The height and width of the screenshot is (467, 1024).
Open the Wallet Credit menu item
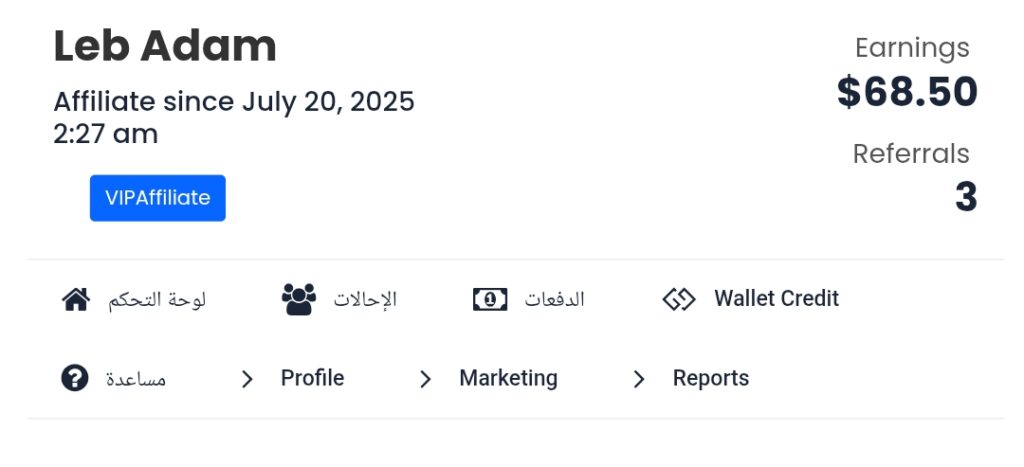(x=776, y=299)
